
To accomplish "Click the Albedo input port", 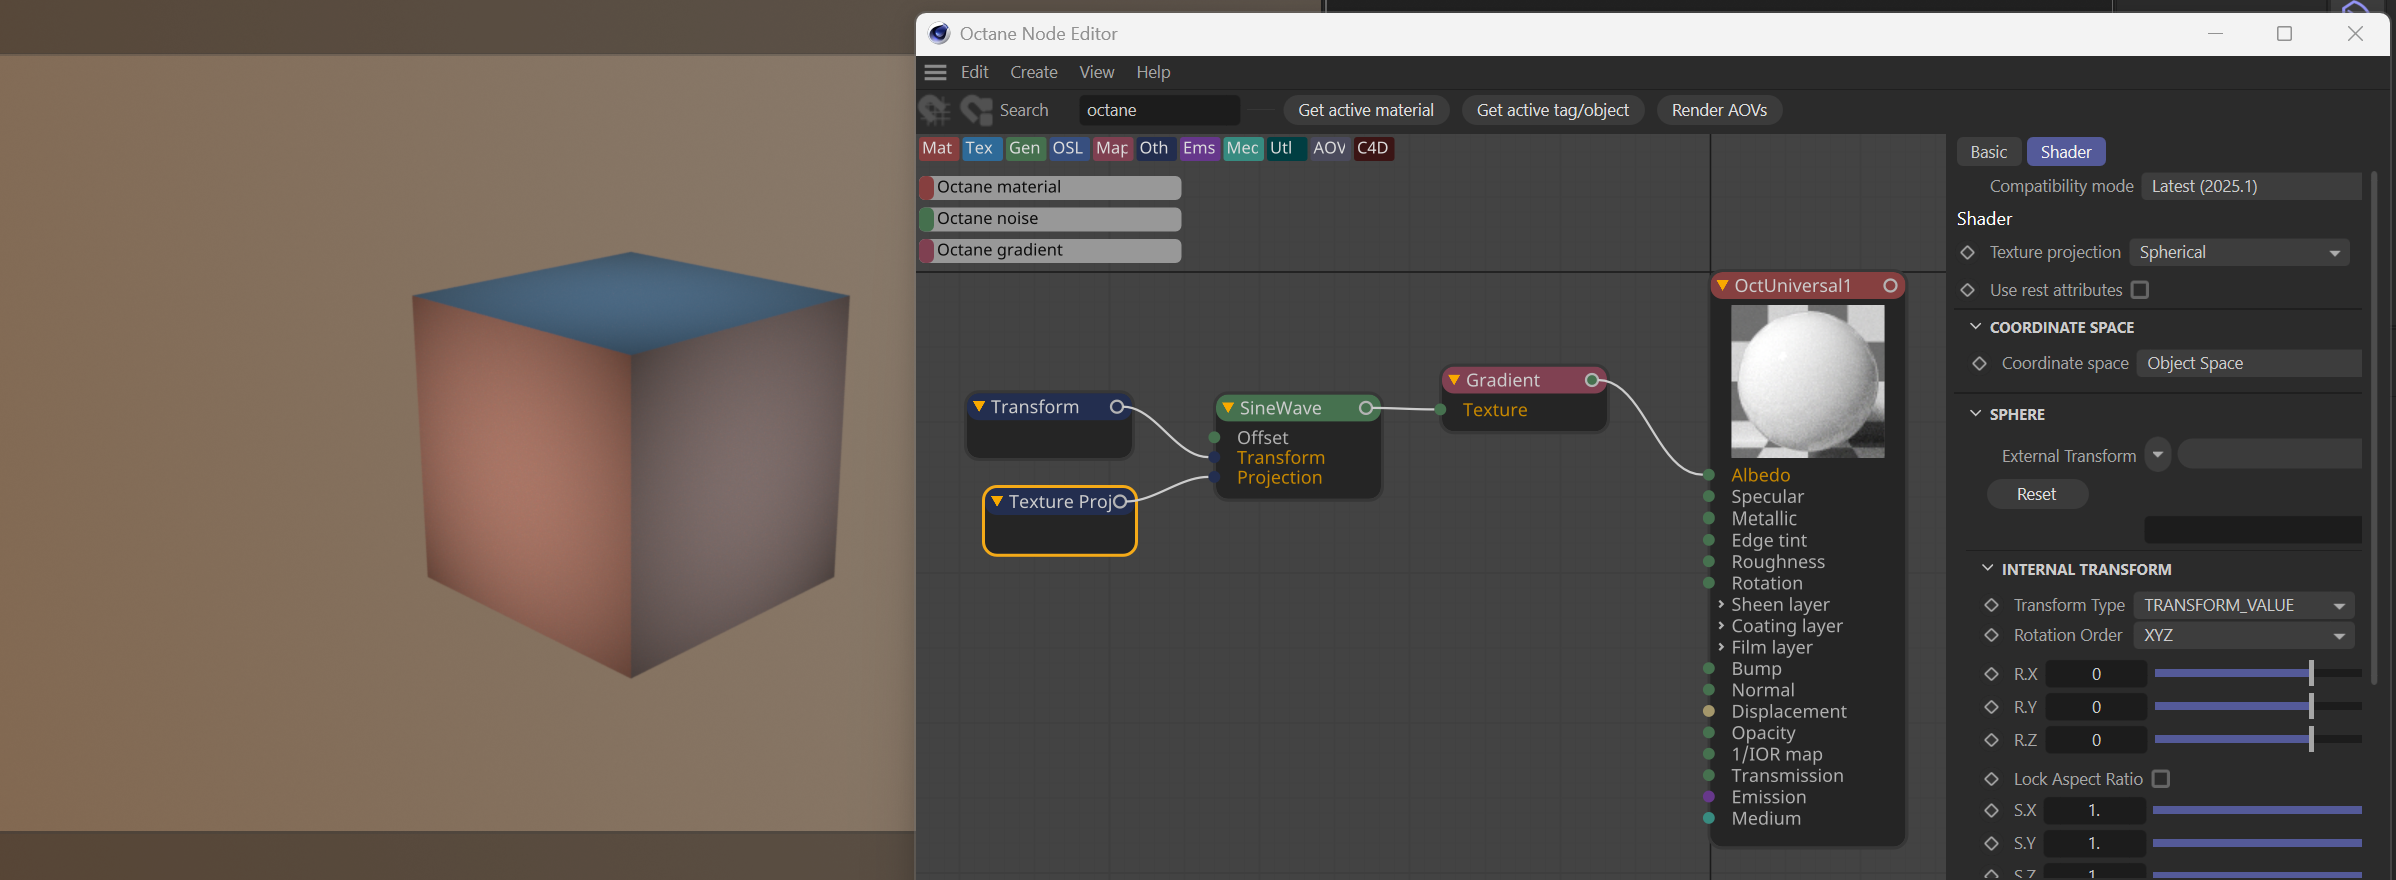I will [1709, 475].
